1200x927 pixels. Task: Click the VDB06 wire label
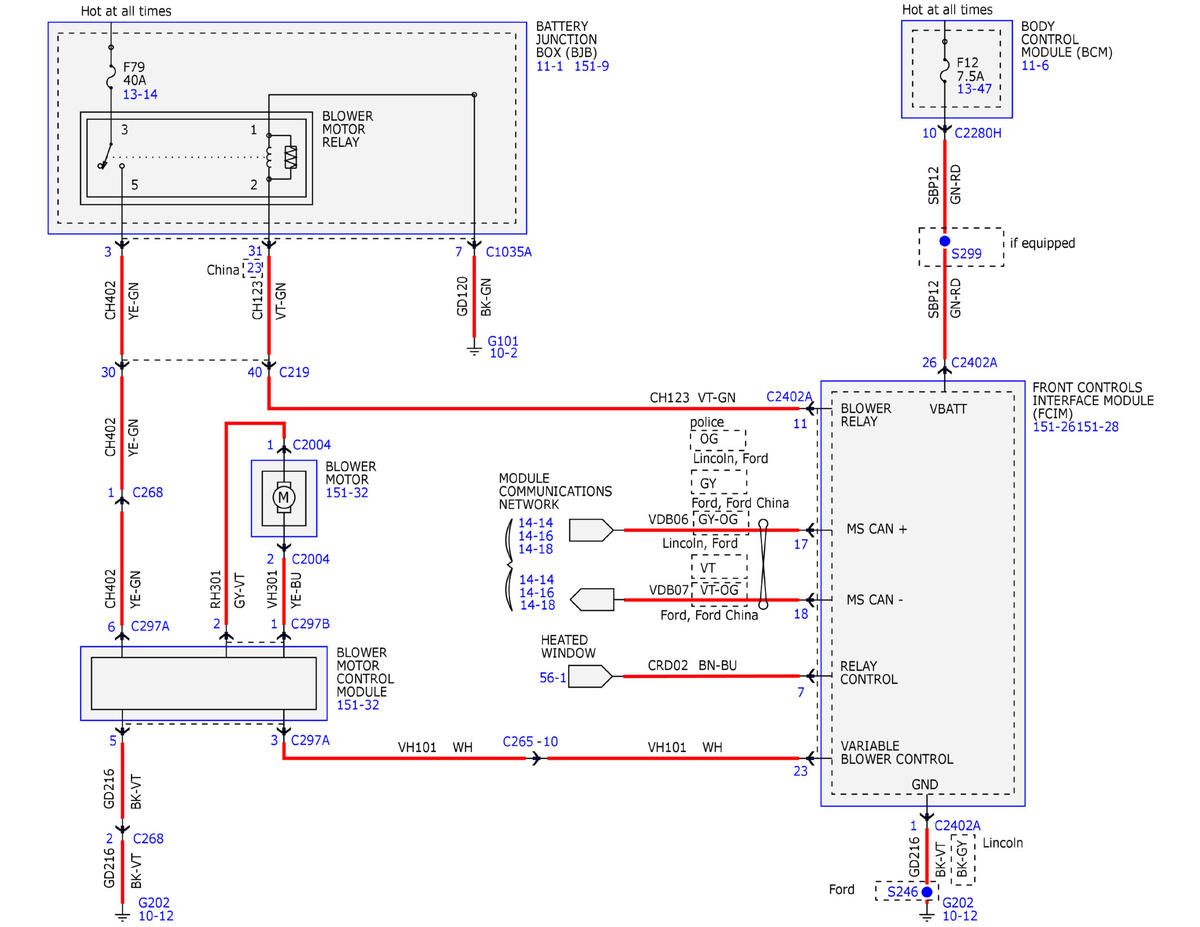tap(669, 520)
